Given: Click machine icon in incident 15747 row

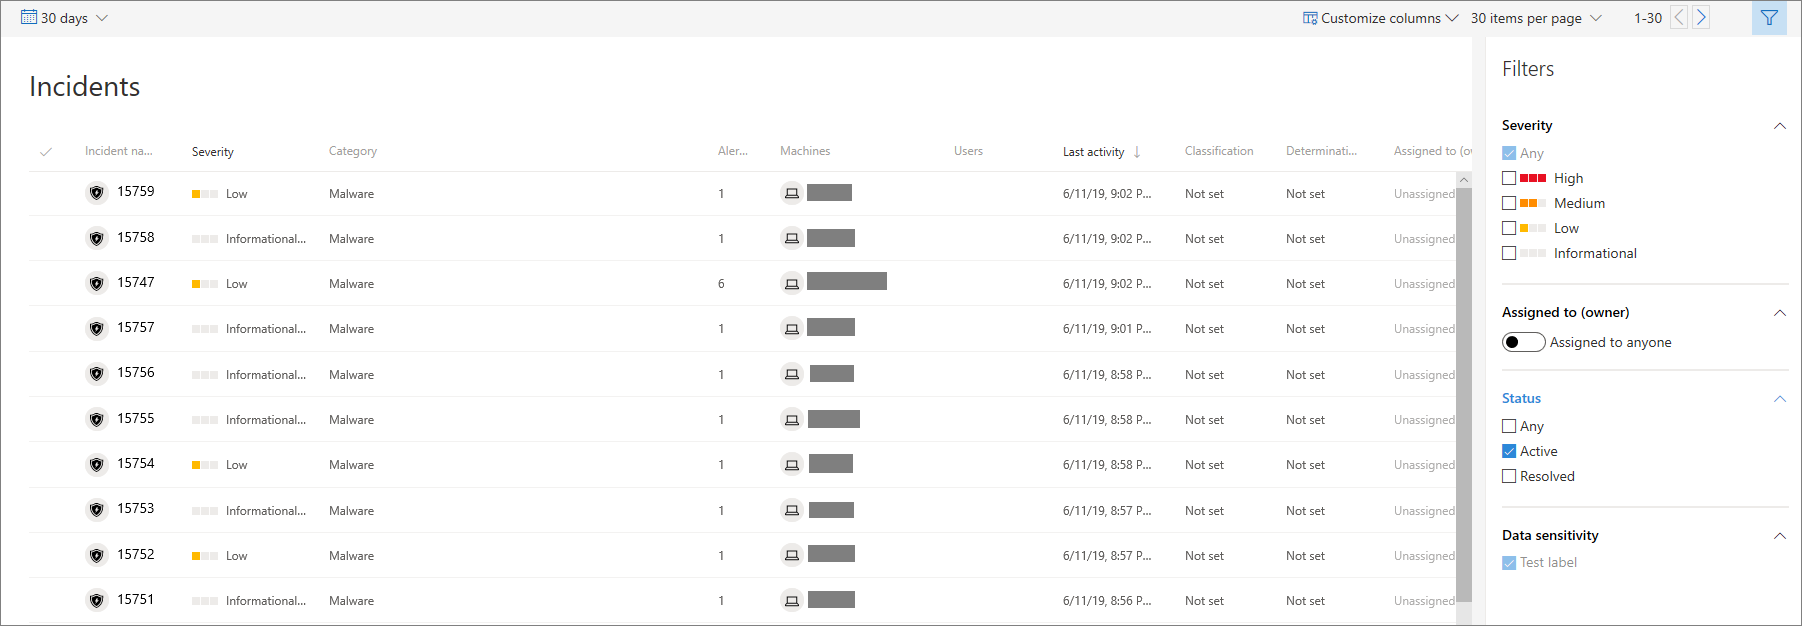Looking at the screenshot, I should (791, 284).
